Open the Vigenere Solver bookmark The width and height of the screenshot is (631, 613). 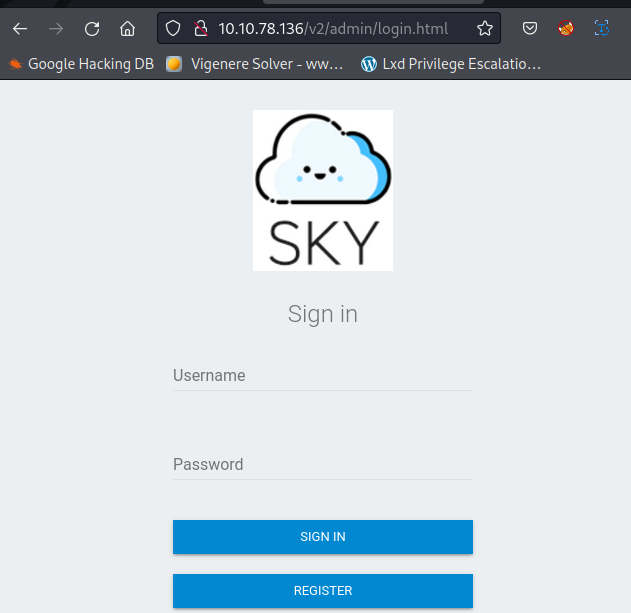[255, 64]
